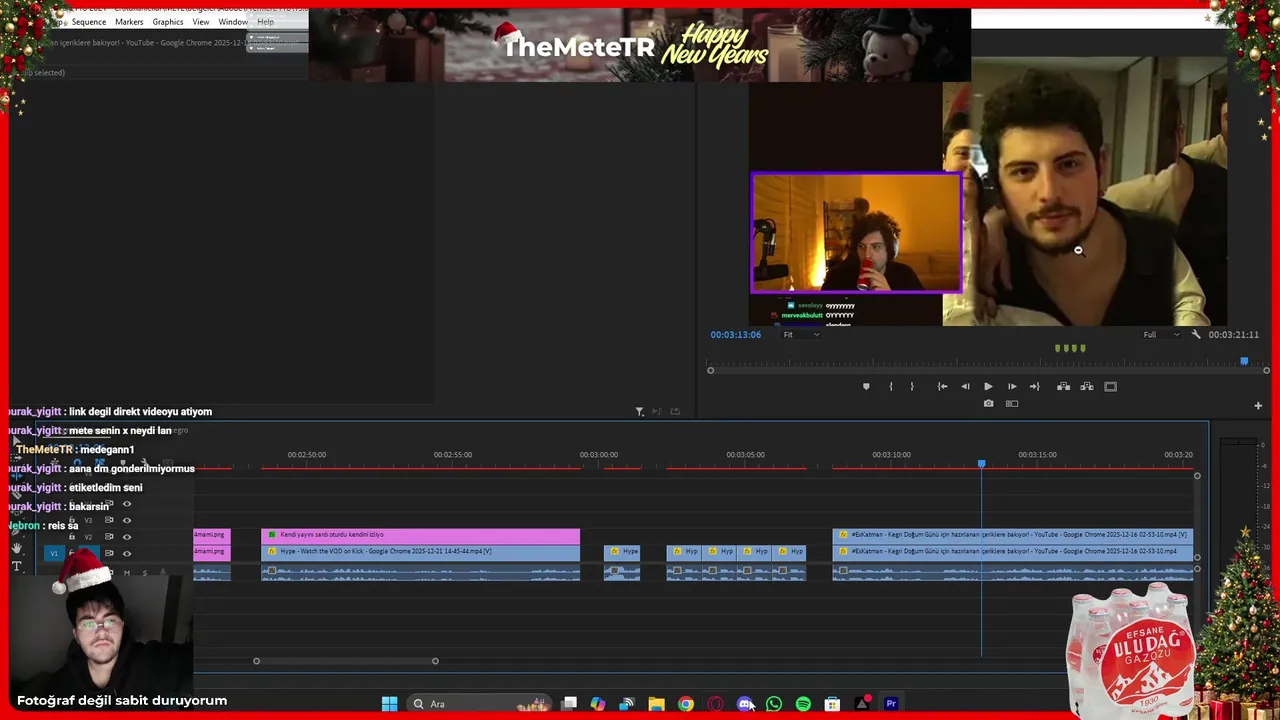The image size is (1280, 720).
Task: Toggle sync lock on track V3
Action: click(x=109, y=520)
